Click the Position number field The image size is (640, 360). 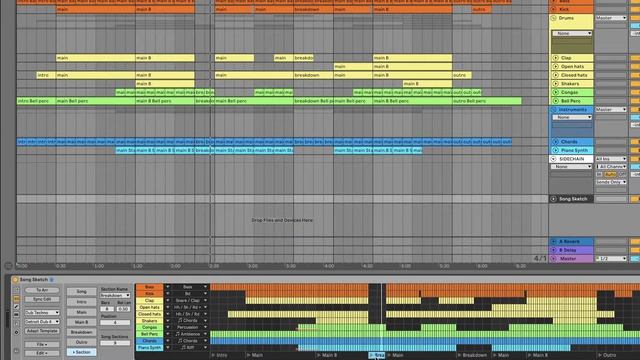click(115, 322)
